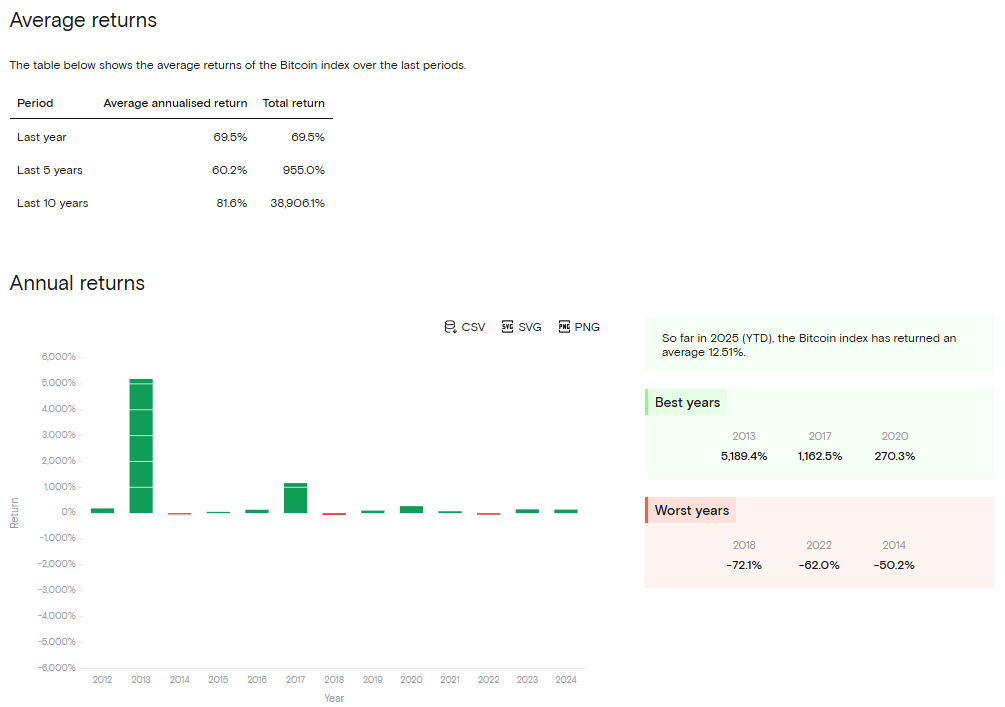This screenshot has width=1005, height=707.
Task: Click the Worst years heading
Action: pos(691,511)
